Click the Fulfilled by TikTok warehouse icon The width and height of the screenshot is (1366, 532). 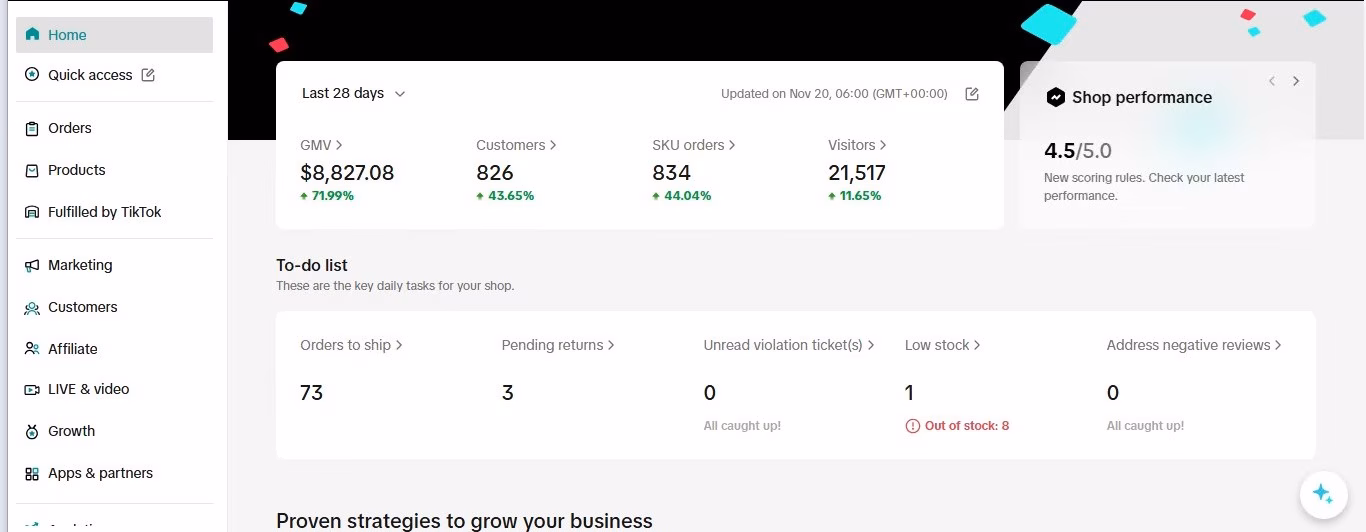coord(32,212)
